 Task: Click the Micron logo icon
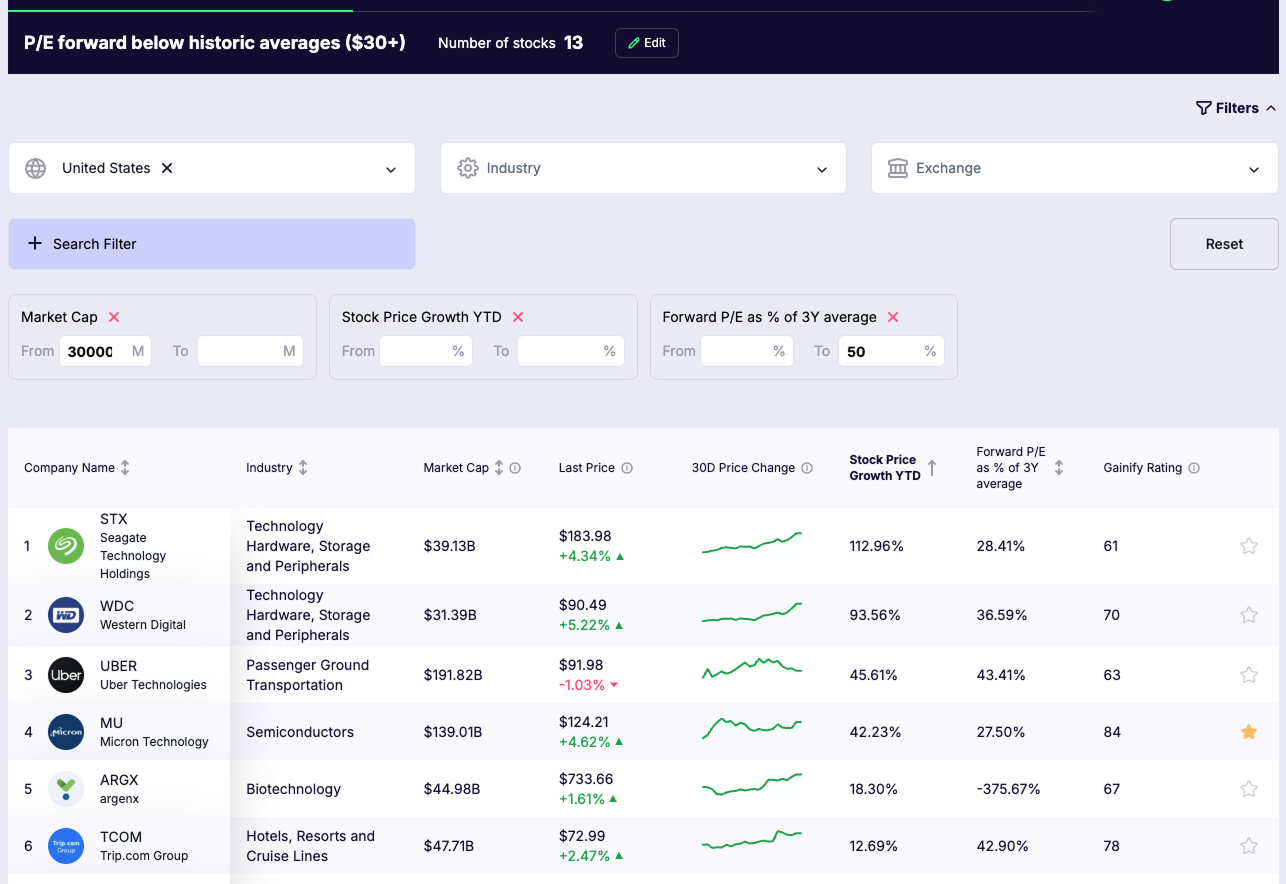(66, 732)
